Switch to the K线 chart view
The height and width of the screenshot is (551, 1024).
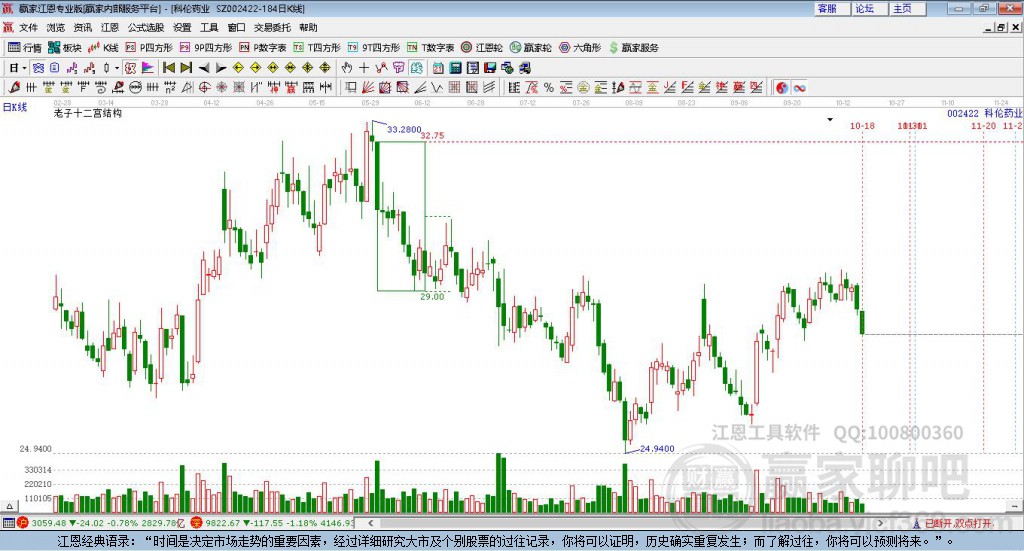pyautogui.click(x=103, y=48)
